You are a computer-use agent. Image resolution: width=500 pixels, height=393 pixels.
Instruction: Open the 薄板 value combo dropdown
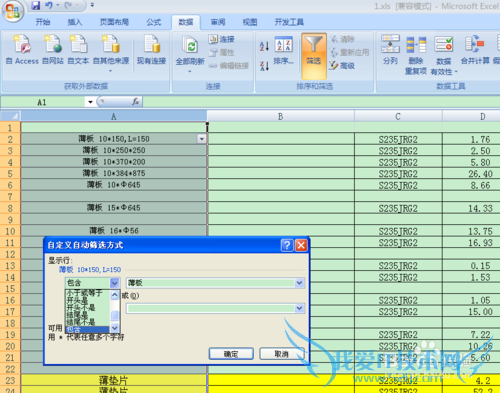(299, 283)
